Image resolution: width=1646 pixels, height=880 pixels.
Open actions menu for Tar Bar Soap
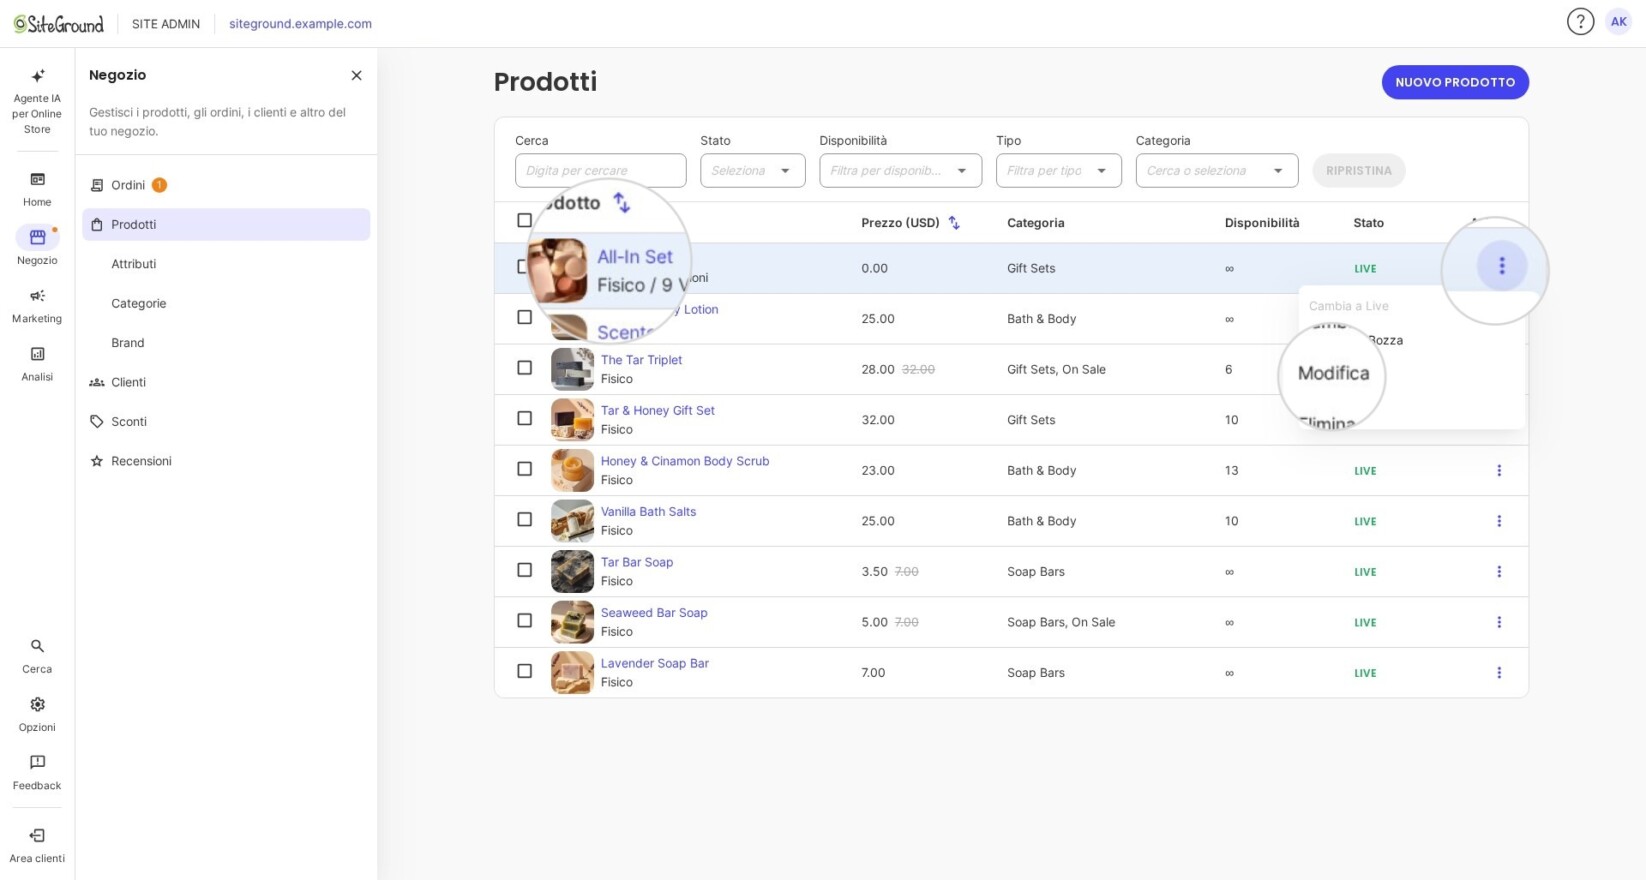pyautogui.click(x=1499, y=572)
